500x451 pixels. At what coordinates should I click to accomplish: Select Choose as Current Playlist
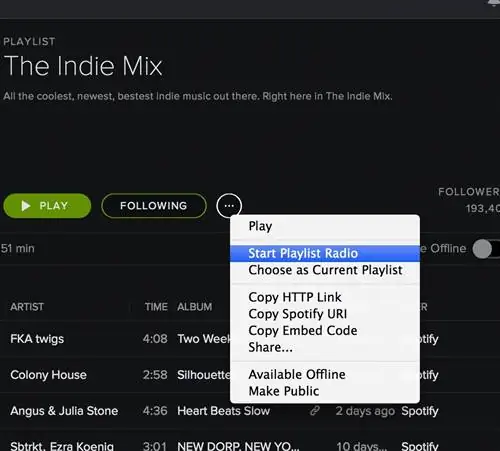[x=325, y=270]
